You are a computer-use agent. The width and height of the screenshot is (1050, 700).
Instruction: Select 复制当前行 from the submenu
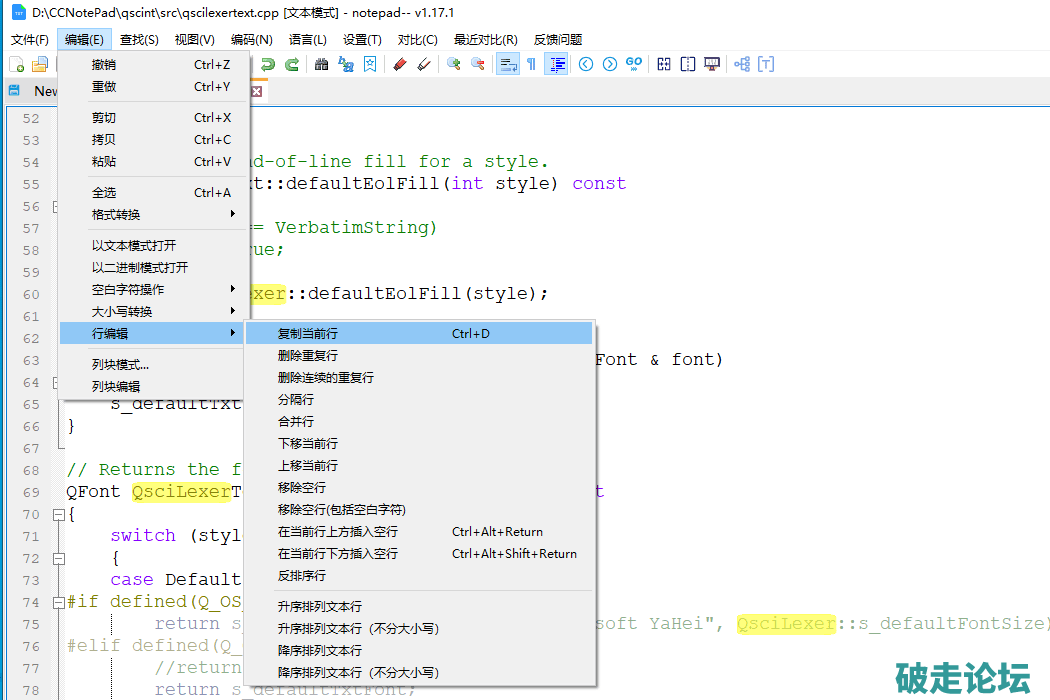308,333
